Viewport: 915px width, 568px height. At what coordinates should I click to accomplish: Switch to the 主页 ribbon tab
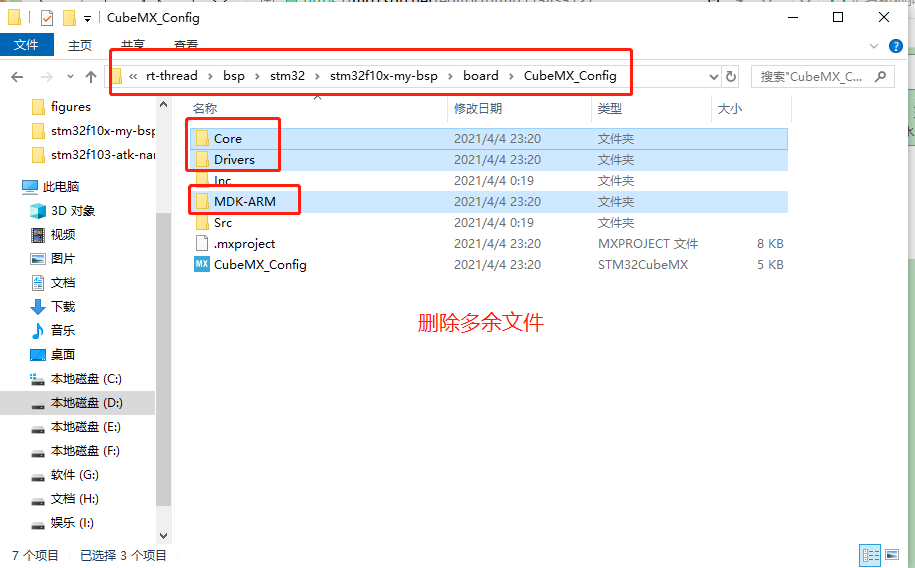(x=80, y=45)
